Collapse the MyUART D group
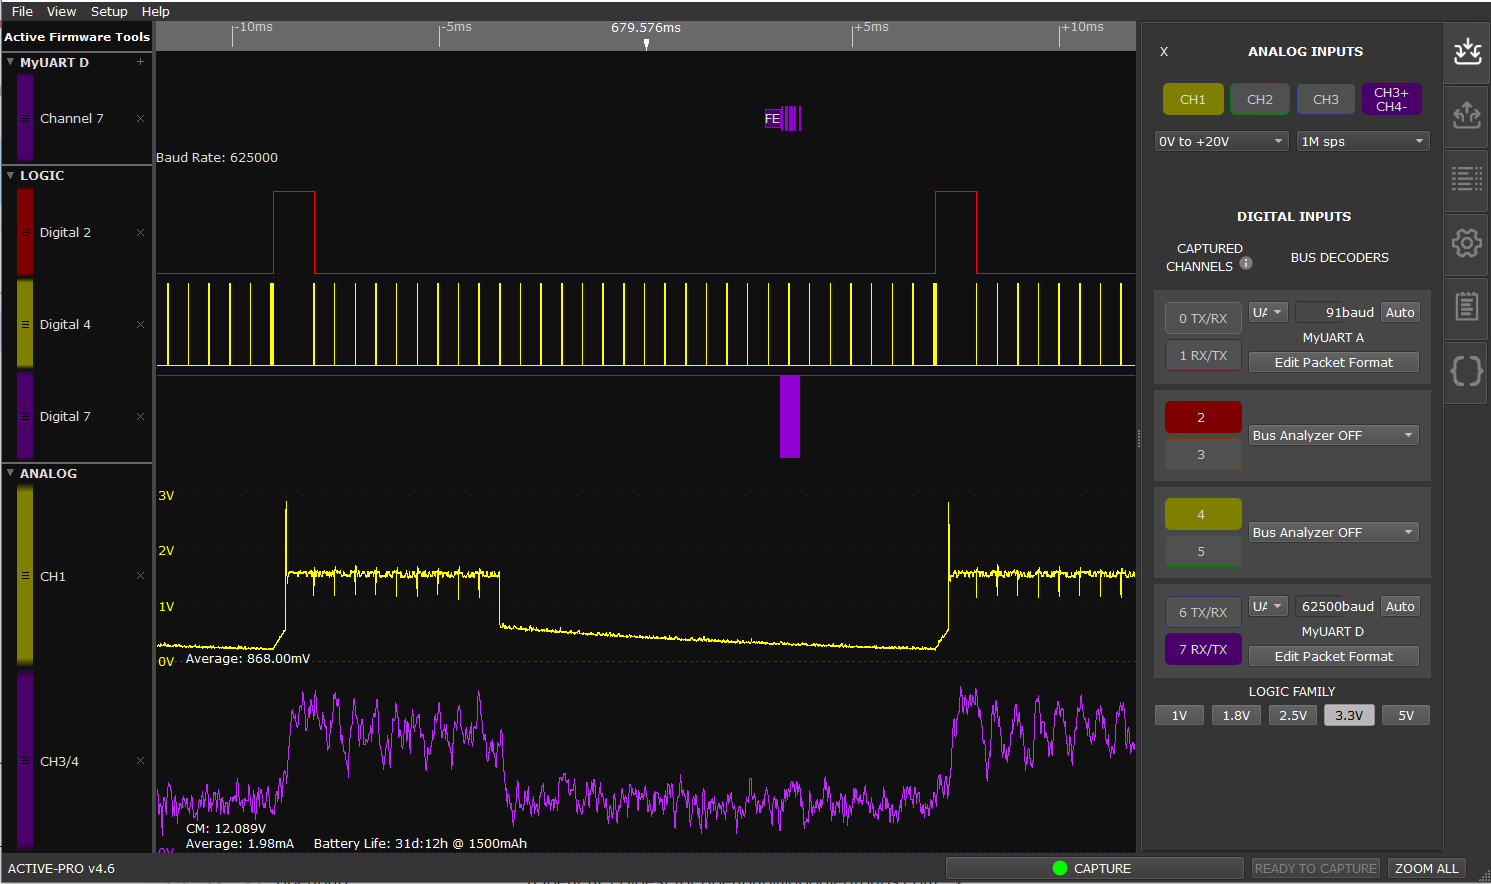Image resolution: width=1491 pixels, height=884 pixels. point(11,62)
